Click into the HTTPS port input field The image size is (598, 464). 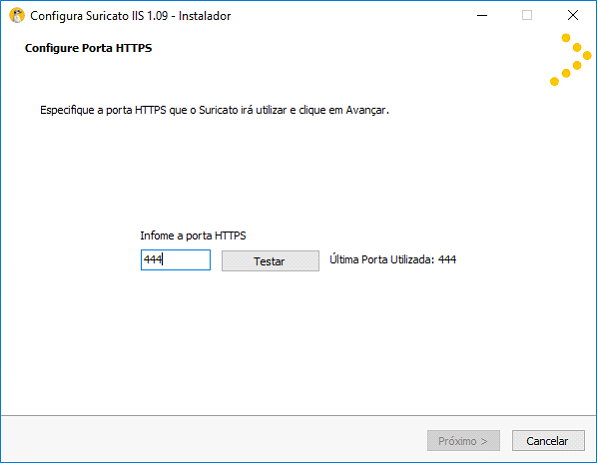click(x=175, y=260)
